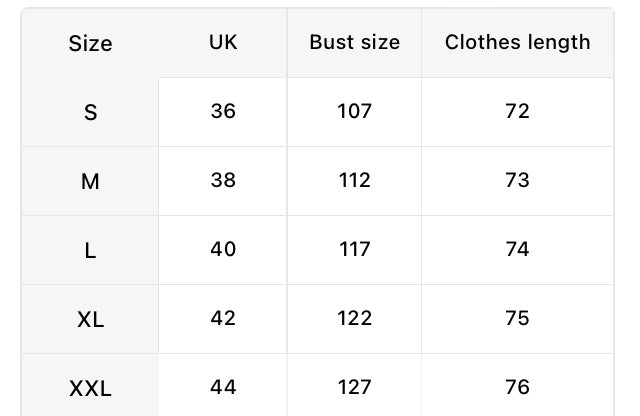Click the Size column header
640x416 pixels.
pyautogui.click(x=90, y=44)
